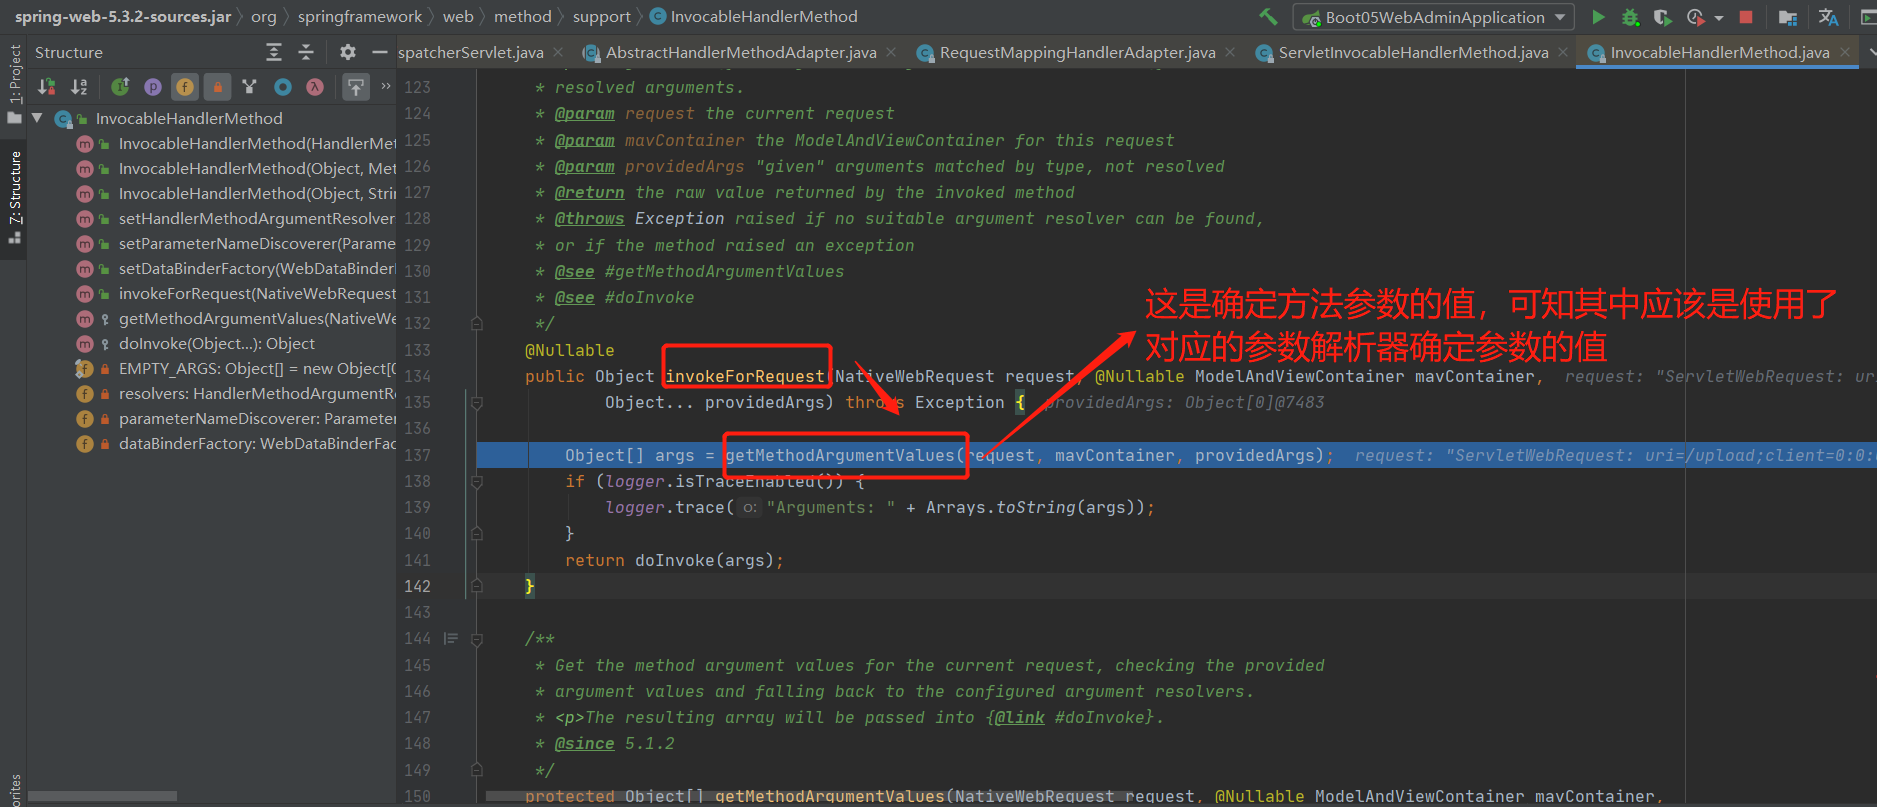
Task: Select getMethodArgumentValues in Structure tree
Action: pos(237,318)
